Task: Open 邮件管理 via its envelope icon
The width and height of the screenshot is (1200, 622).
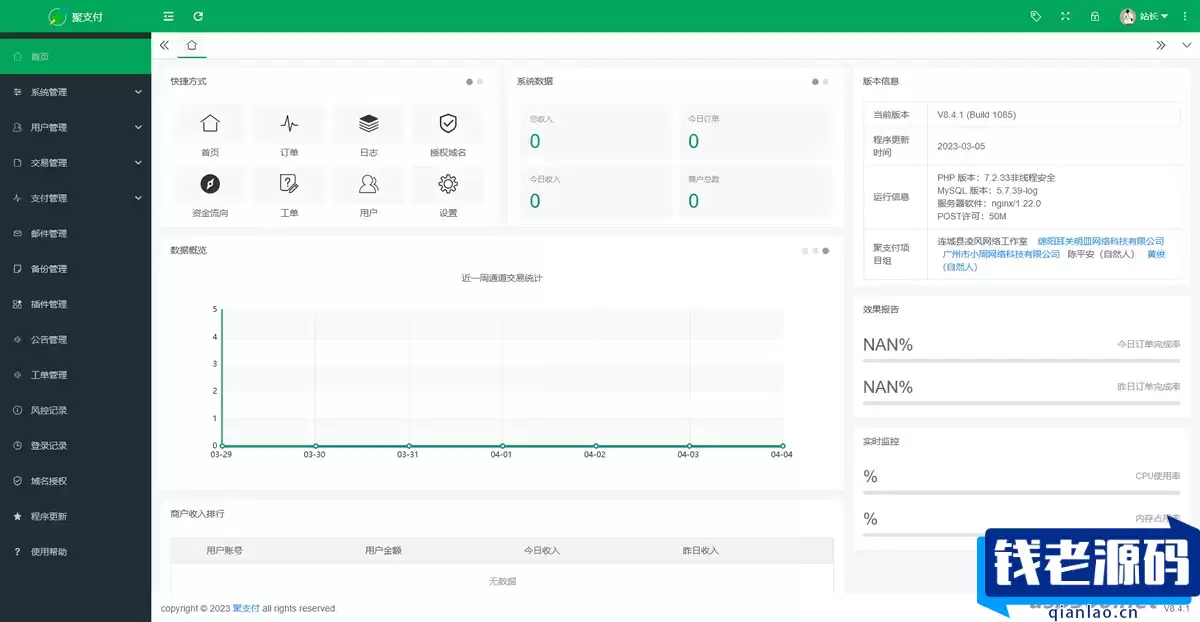Action: pos(17,234)
